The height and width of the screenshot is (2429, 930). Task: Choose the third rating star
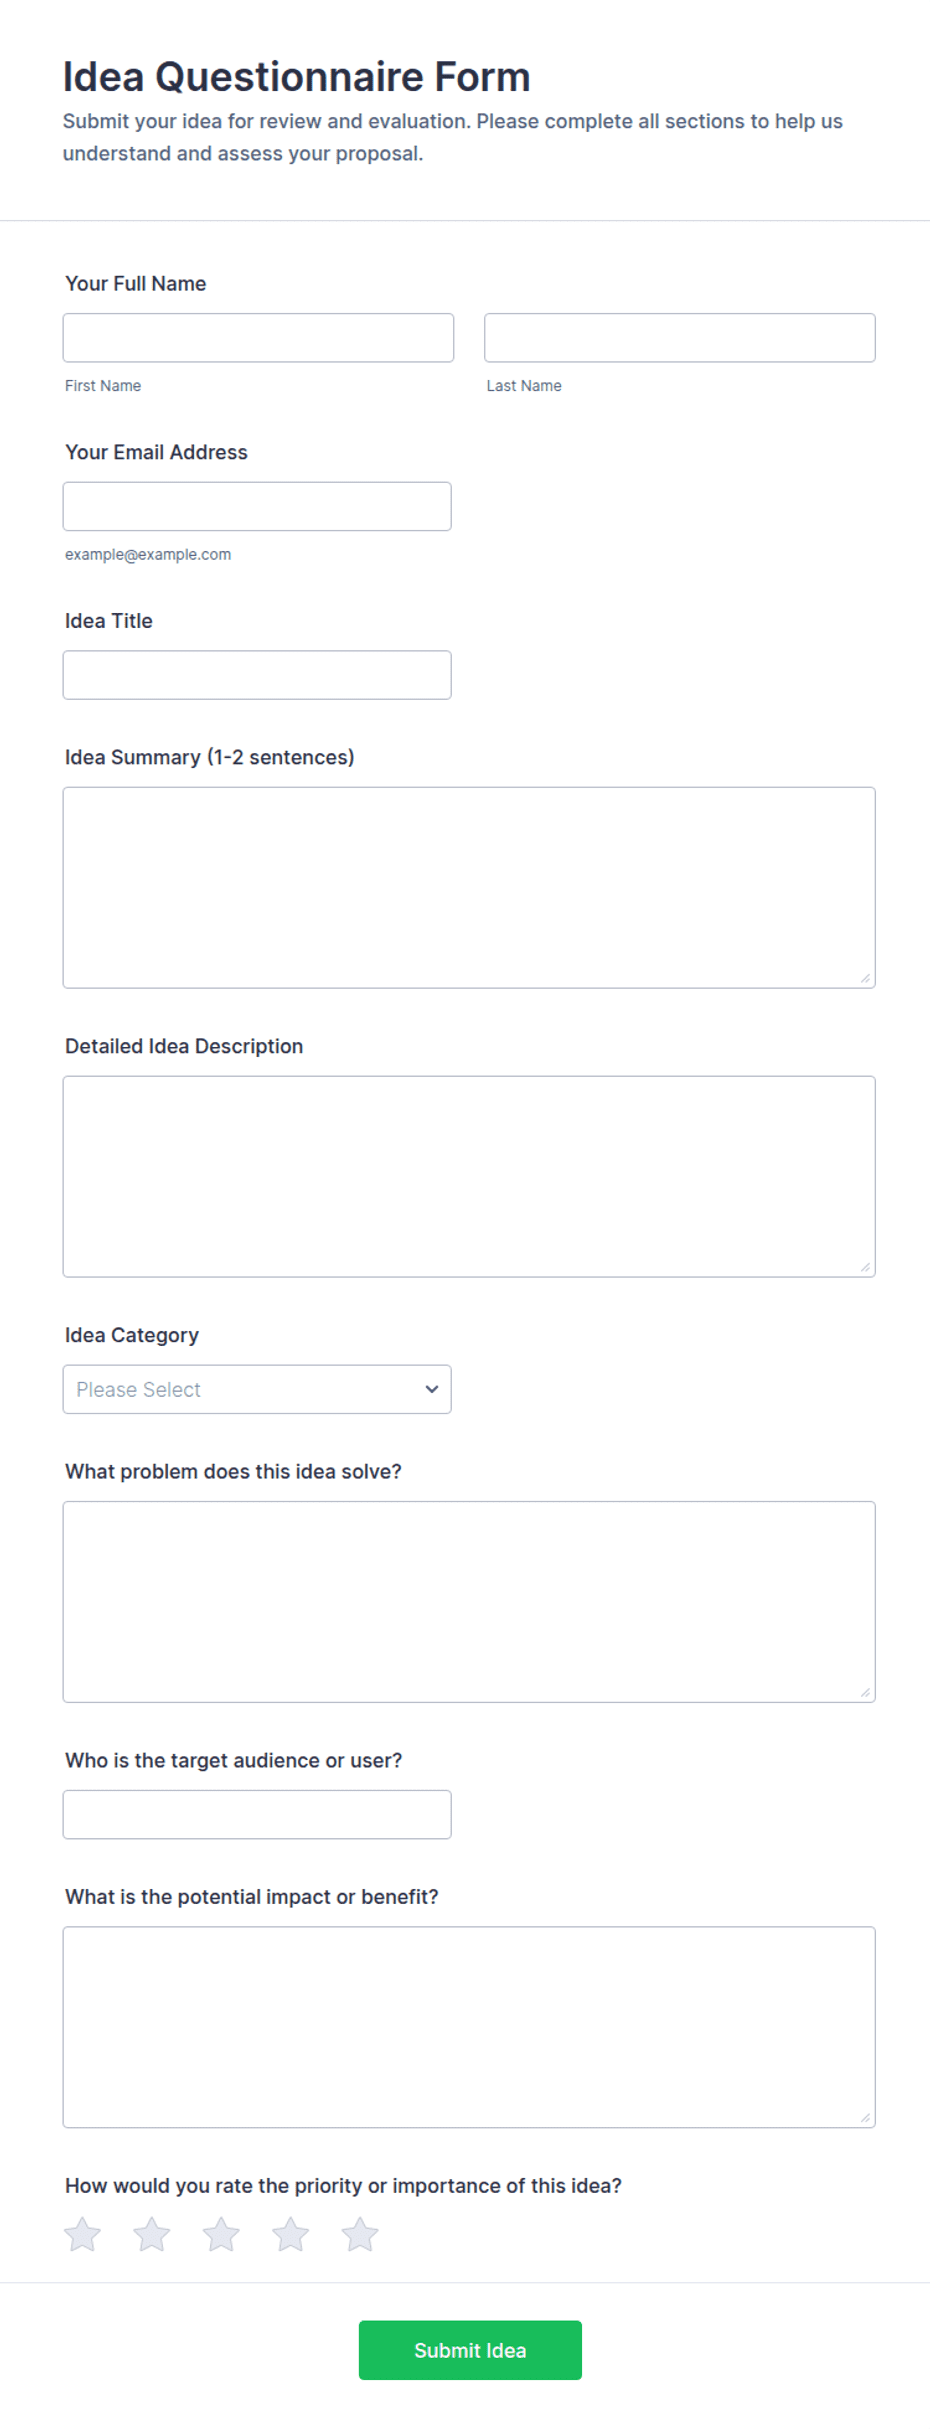tap(221, 2234)
